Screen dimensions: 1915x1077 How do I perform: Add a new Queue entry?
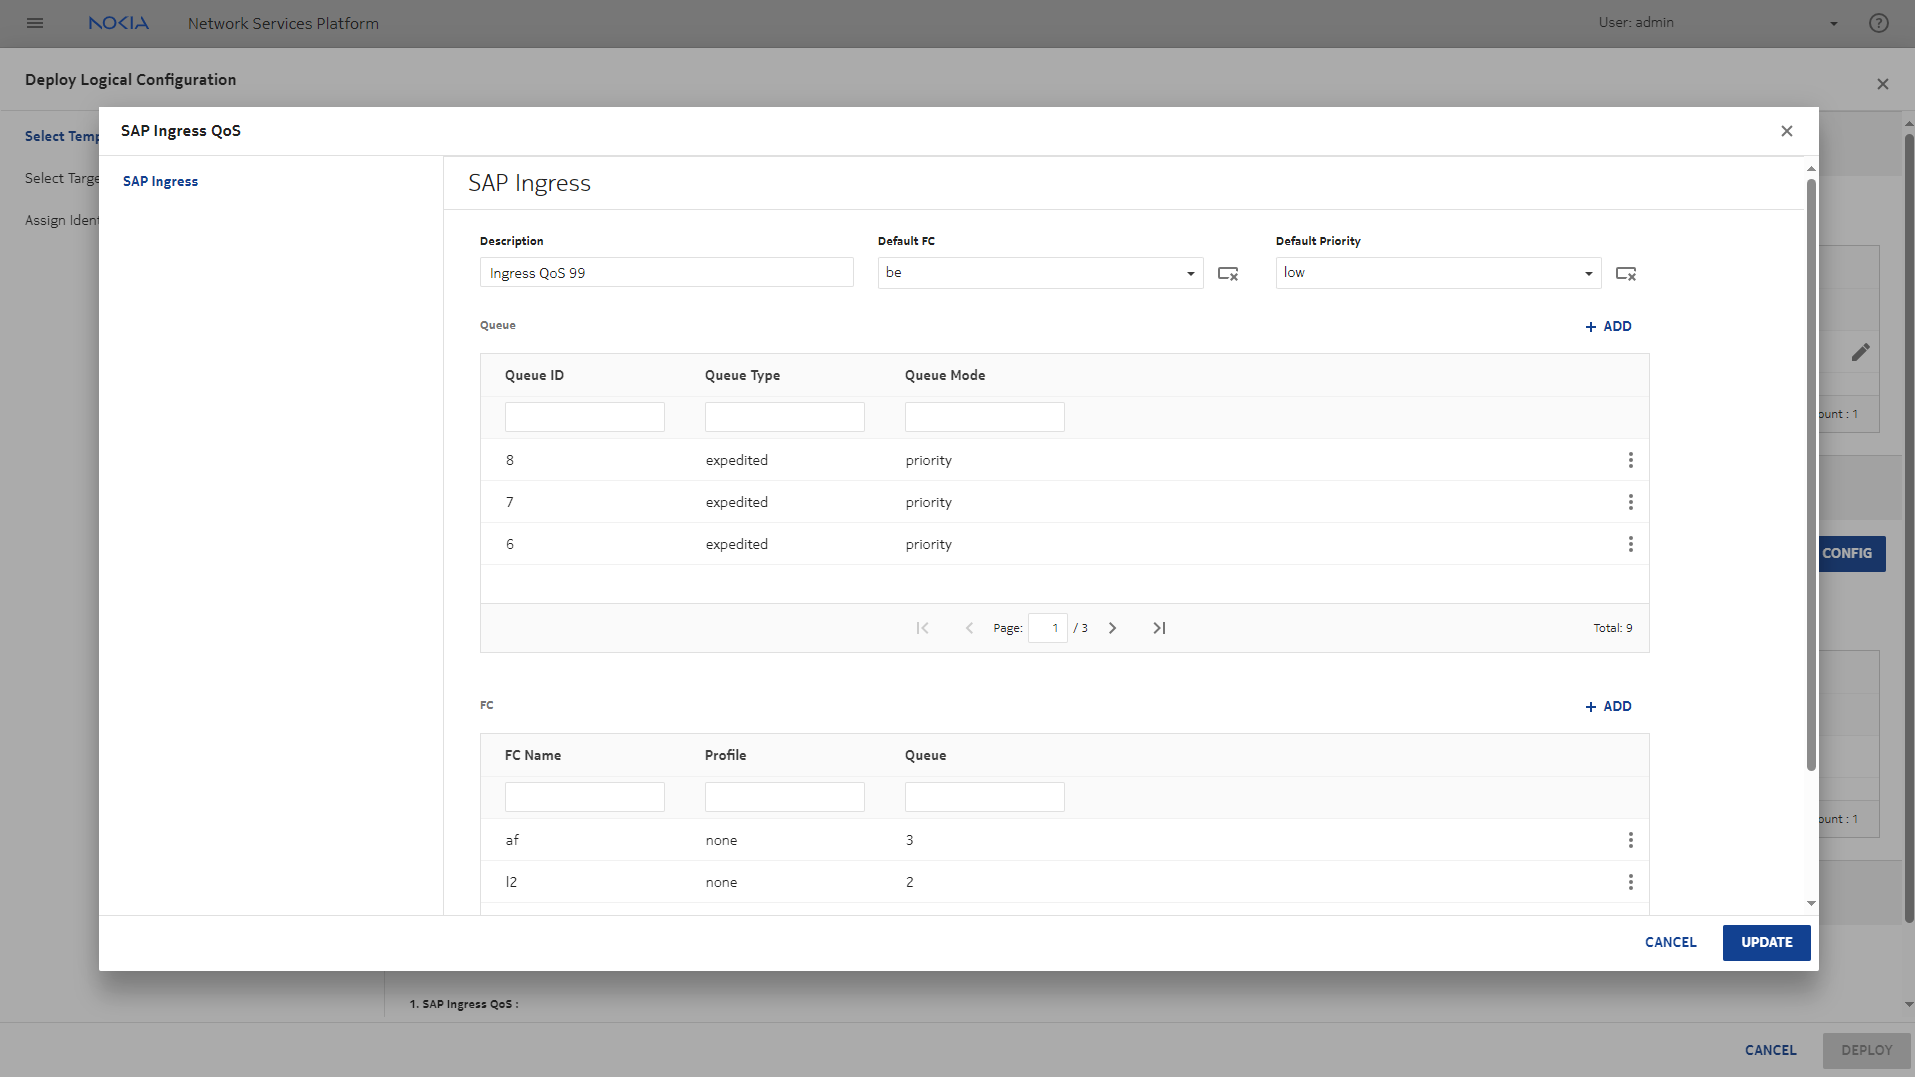point(1608,326)
